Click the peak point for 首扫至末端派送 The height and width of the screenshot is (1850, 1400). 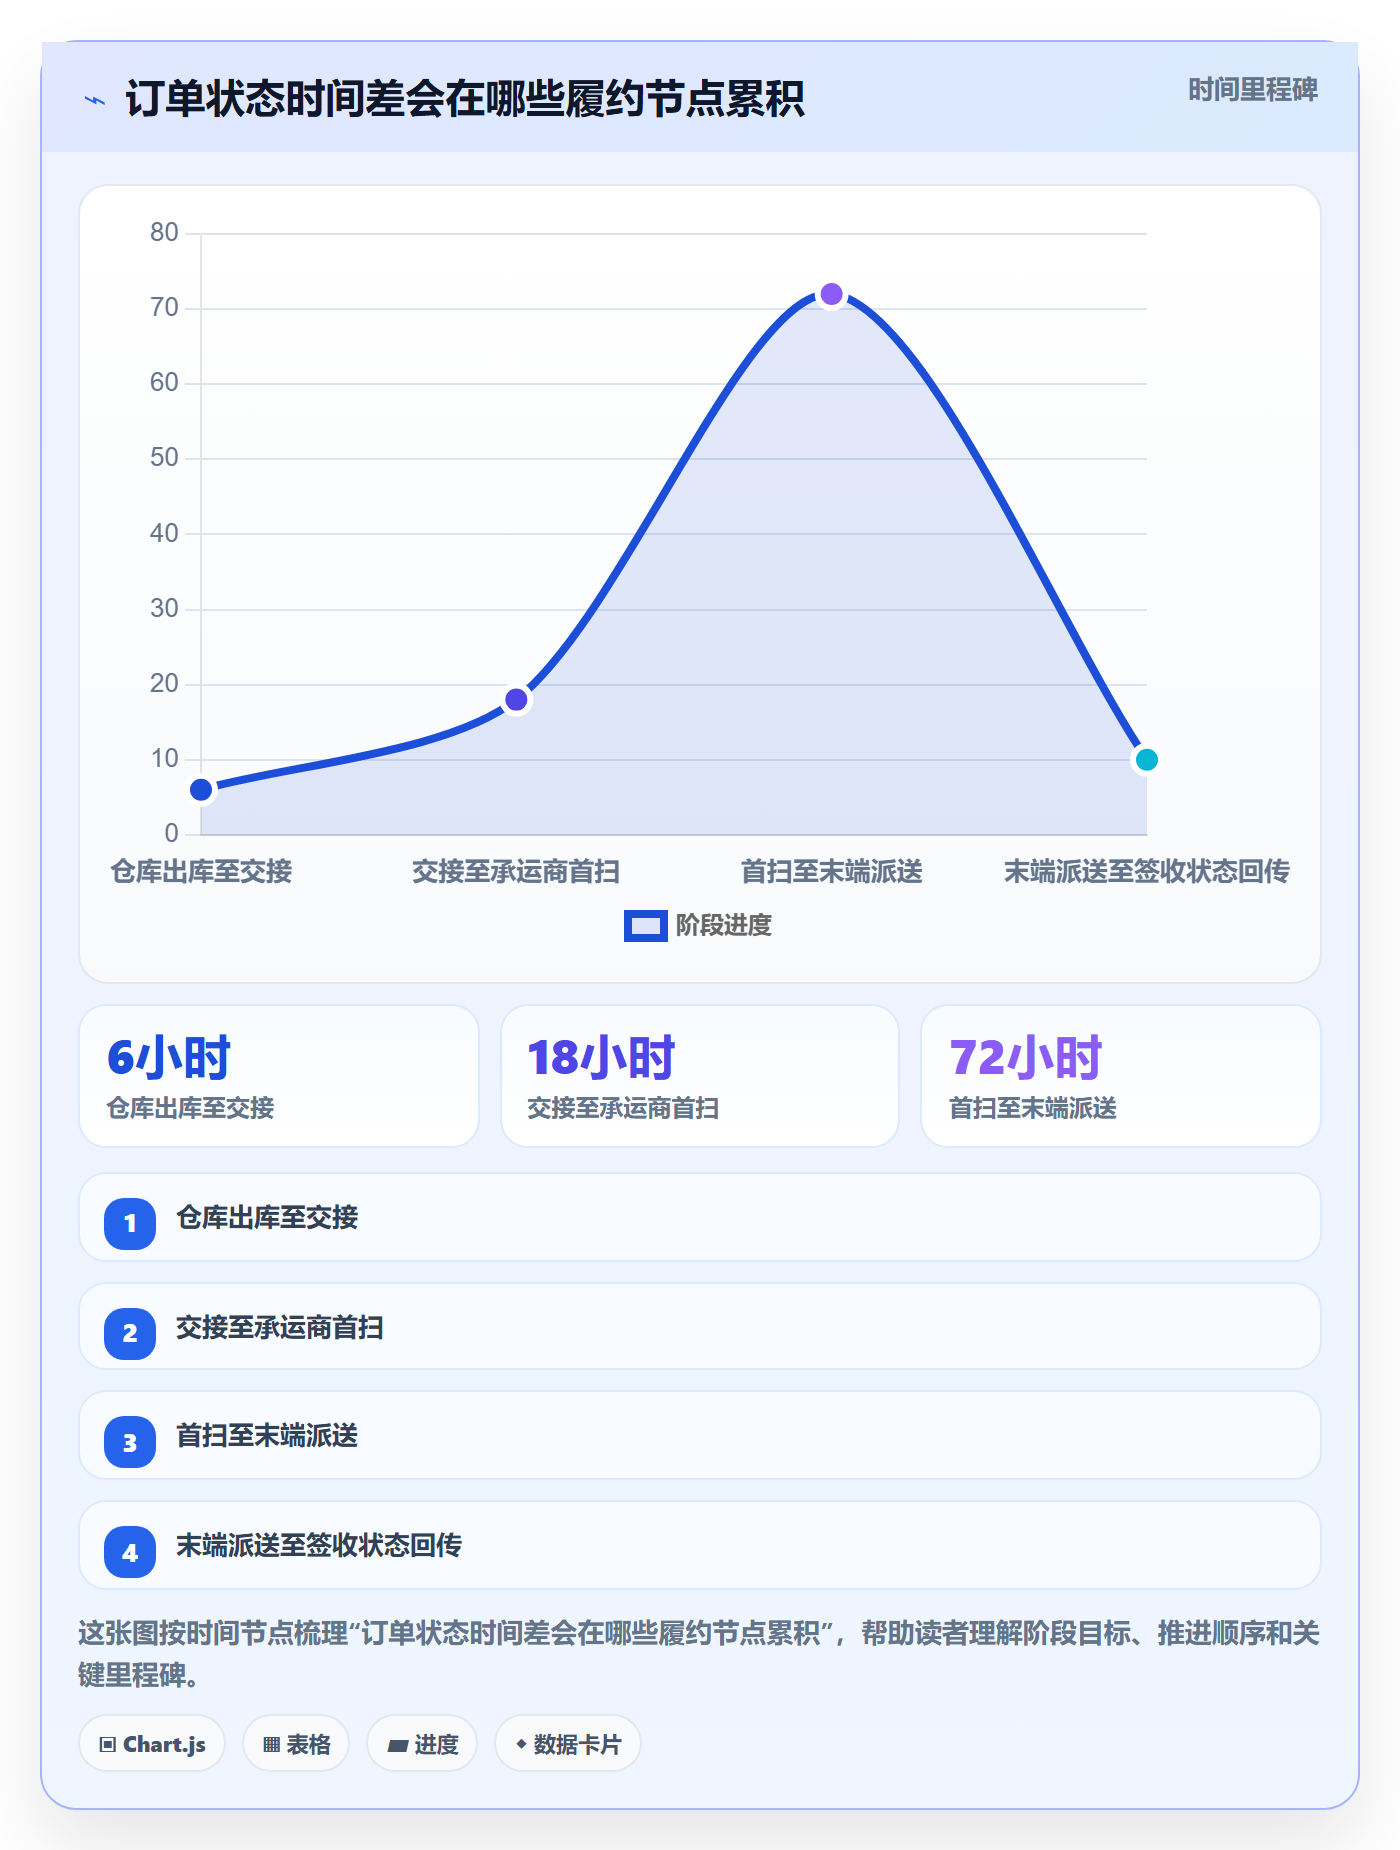(831, 295)
